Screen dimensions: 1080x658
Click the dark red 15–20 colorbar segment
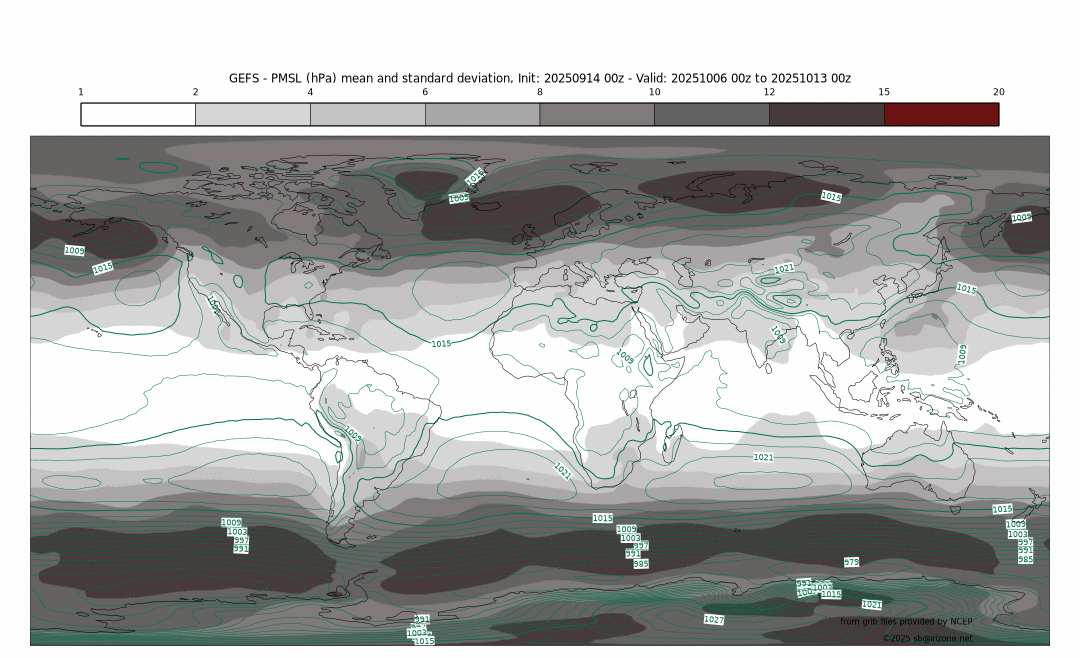(x=941, y=114)
